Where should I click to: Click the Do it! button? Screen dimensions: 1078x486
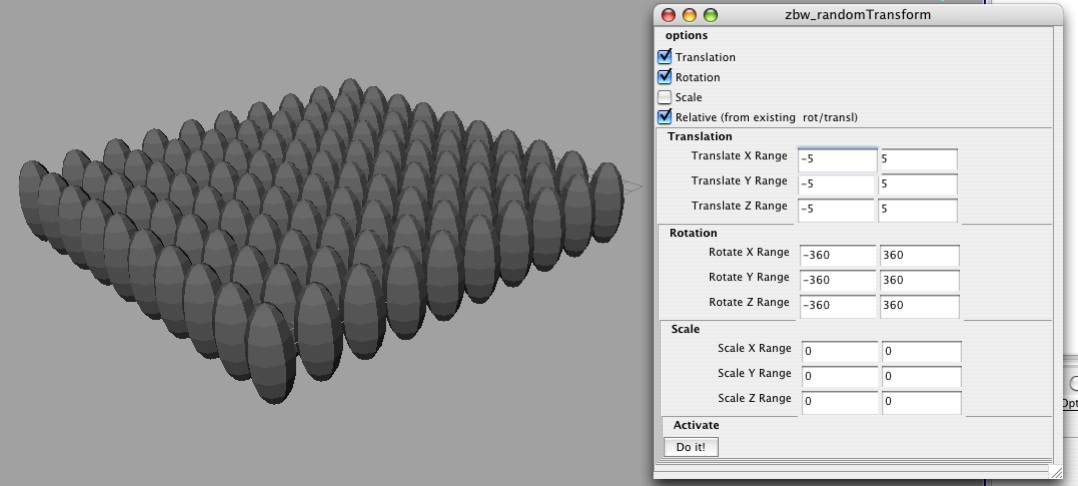(691, 447)
